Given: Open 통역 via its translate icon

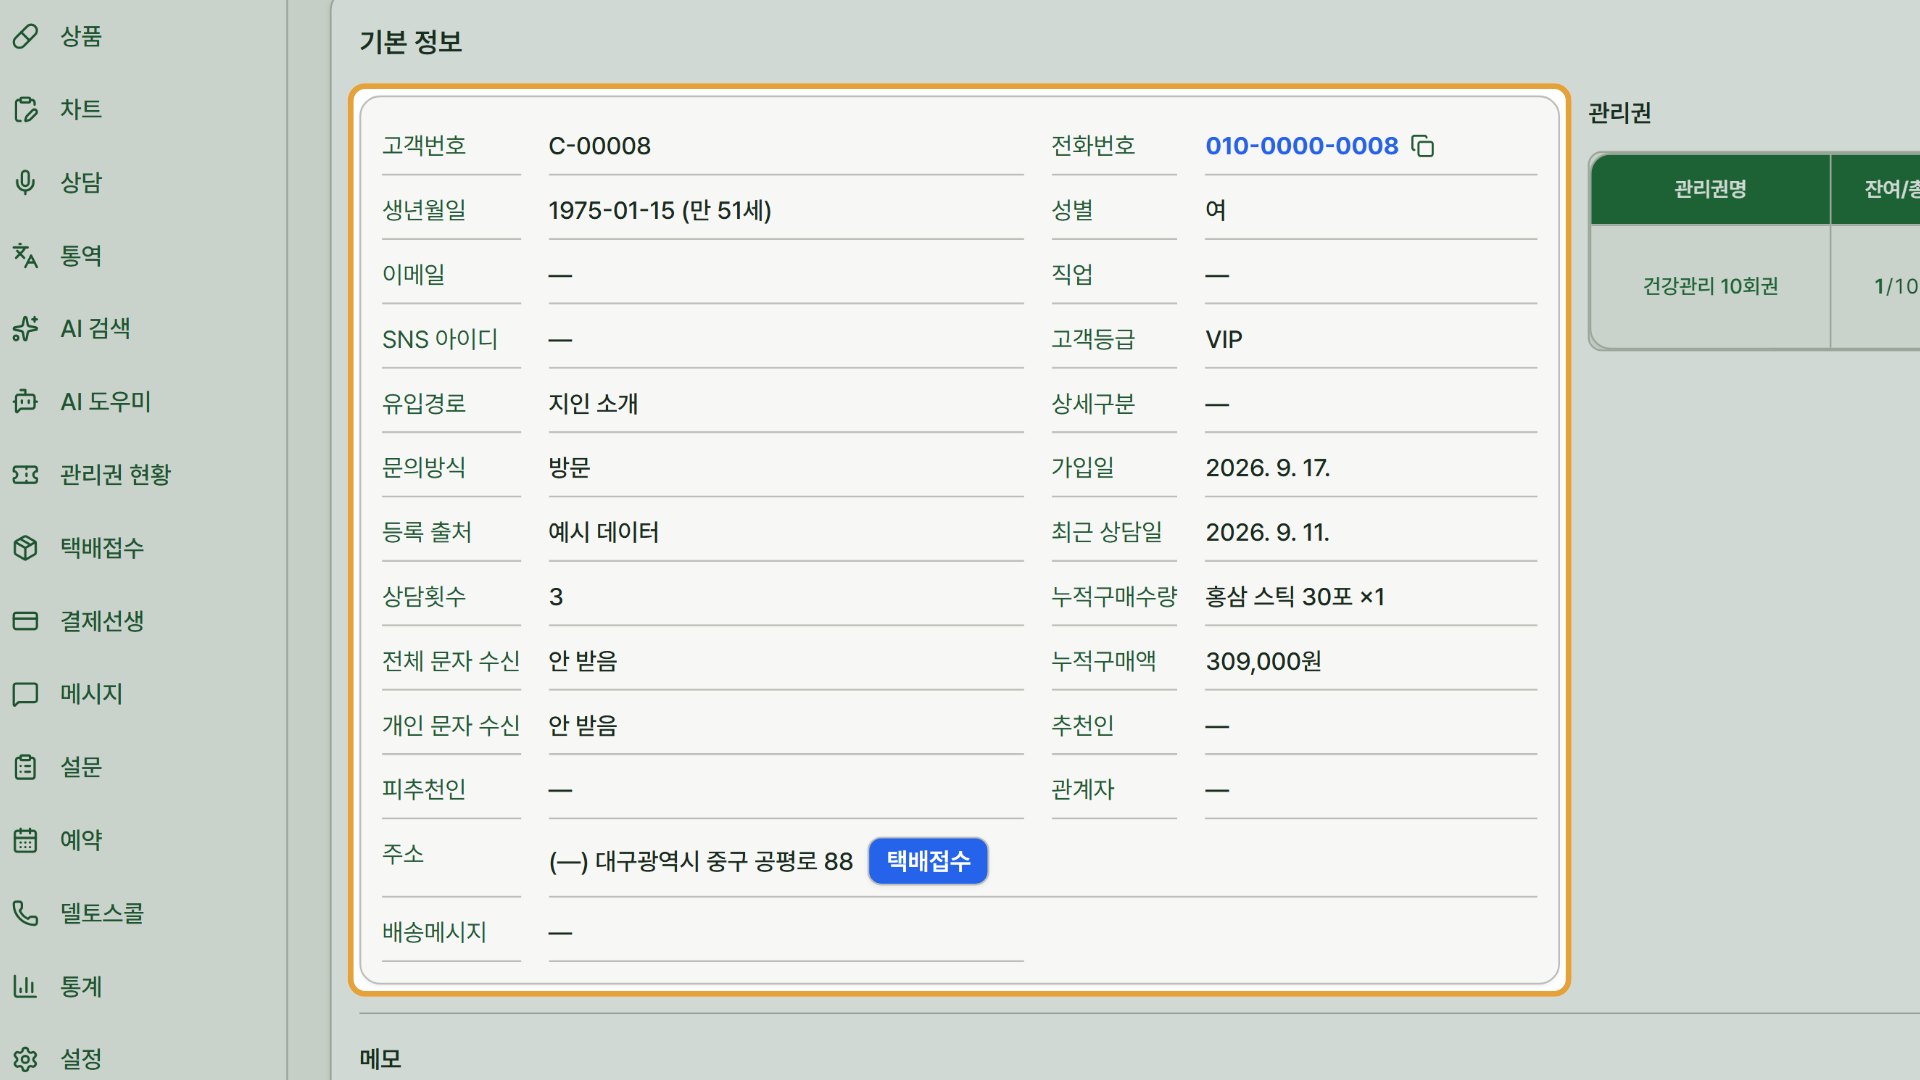Looking at the screenshot, I should pos(25,256).
